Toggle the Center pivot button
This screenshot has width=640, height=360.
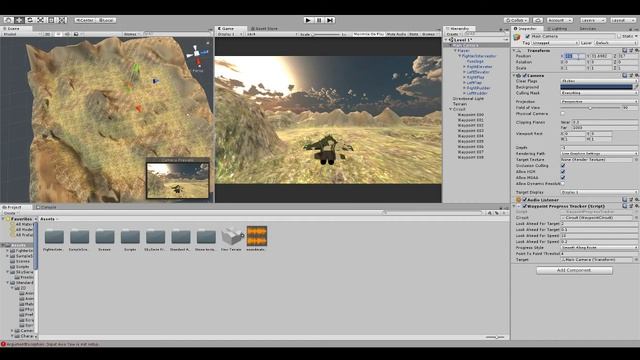point(85,20)
